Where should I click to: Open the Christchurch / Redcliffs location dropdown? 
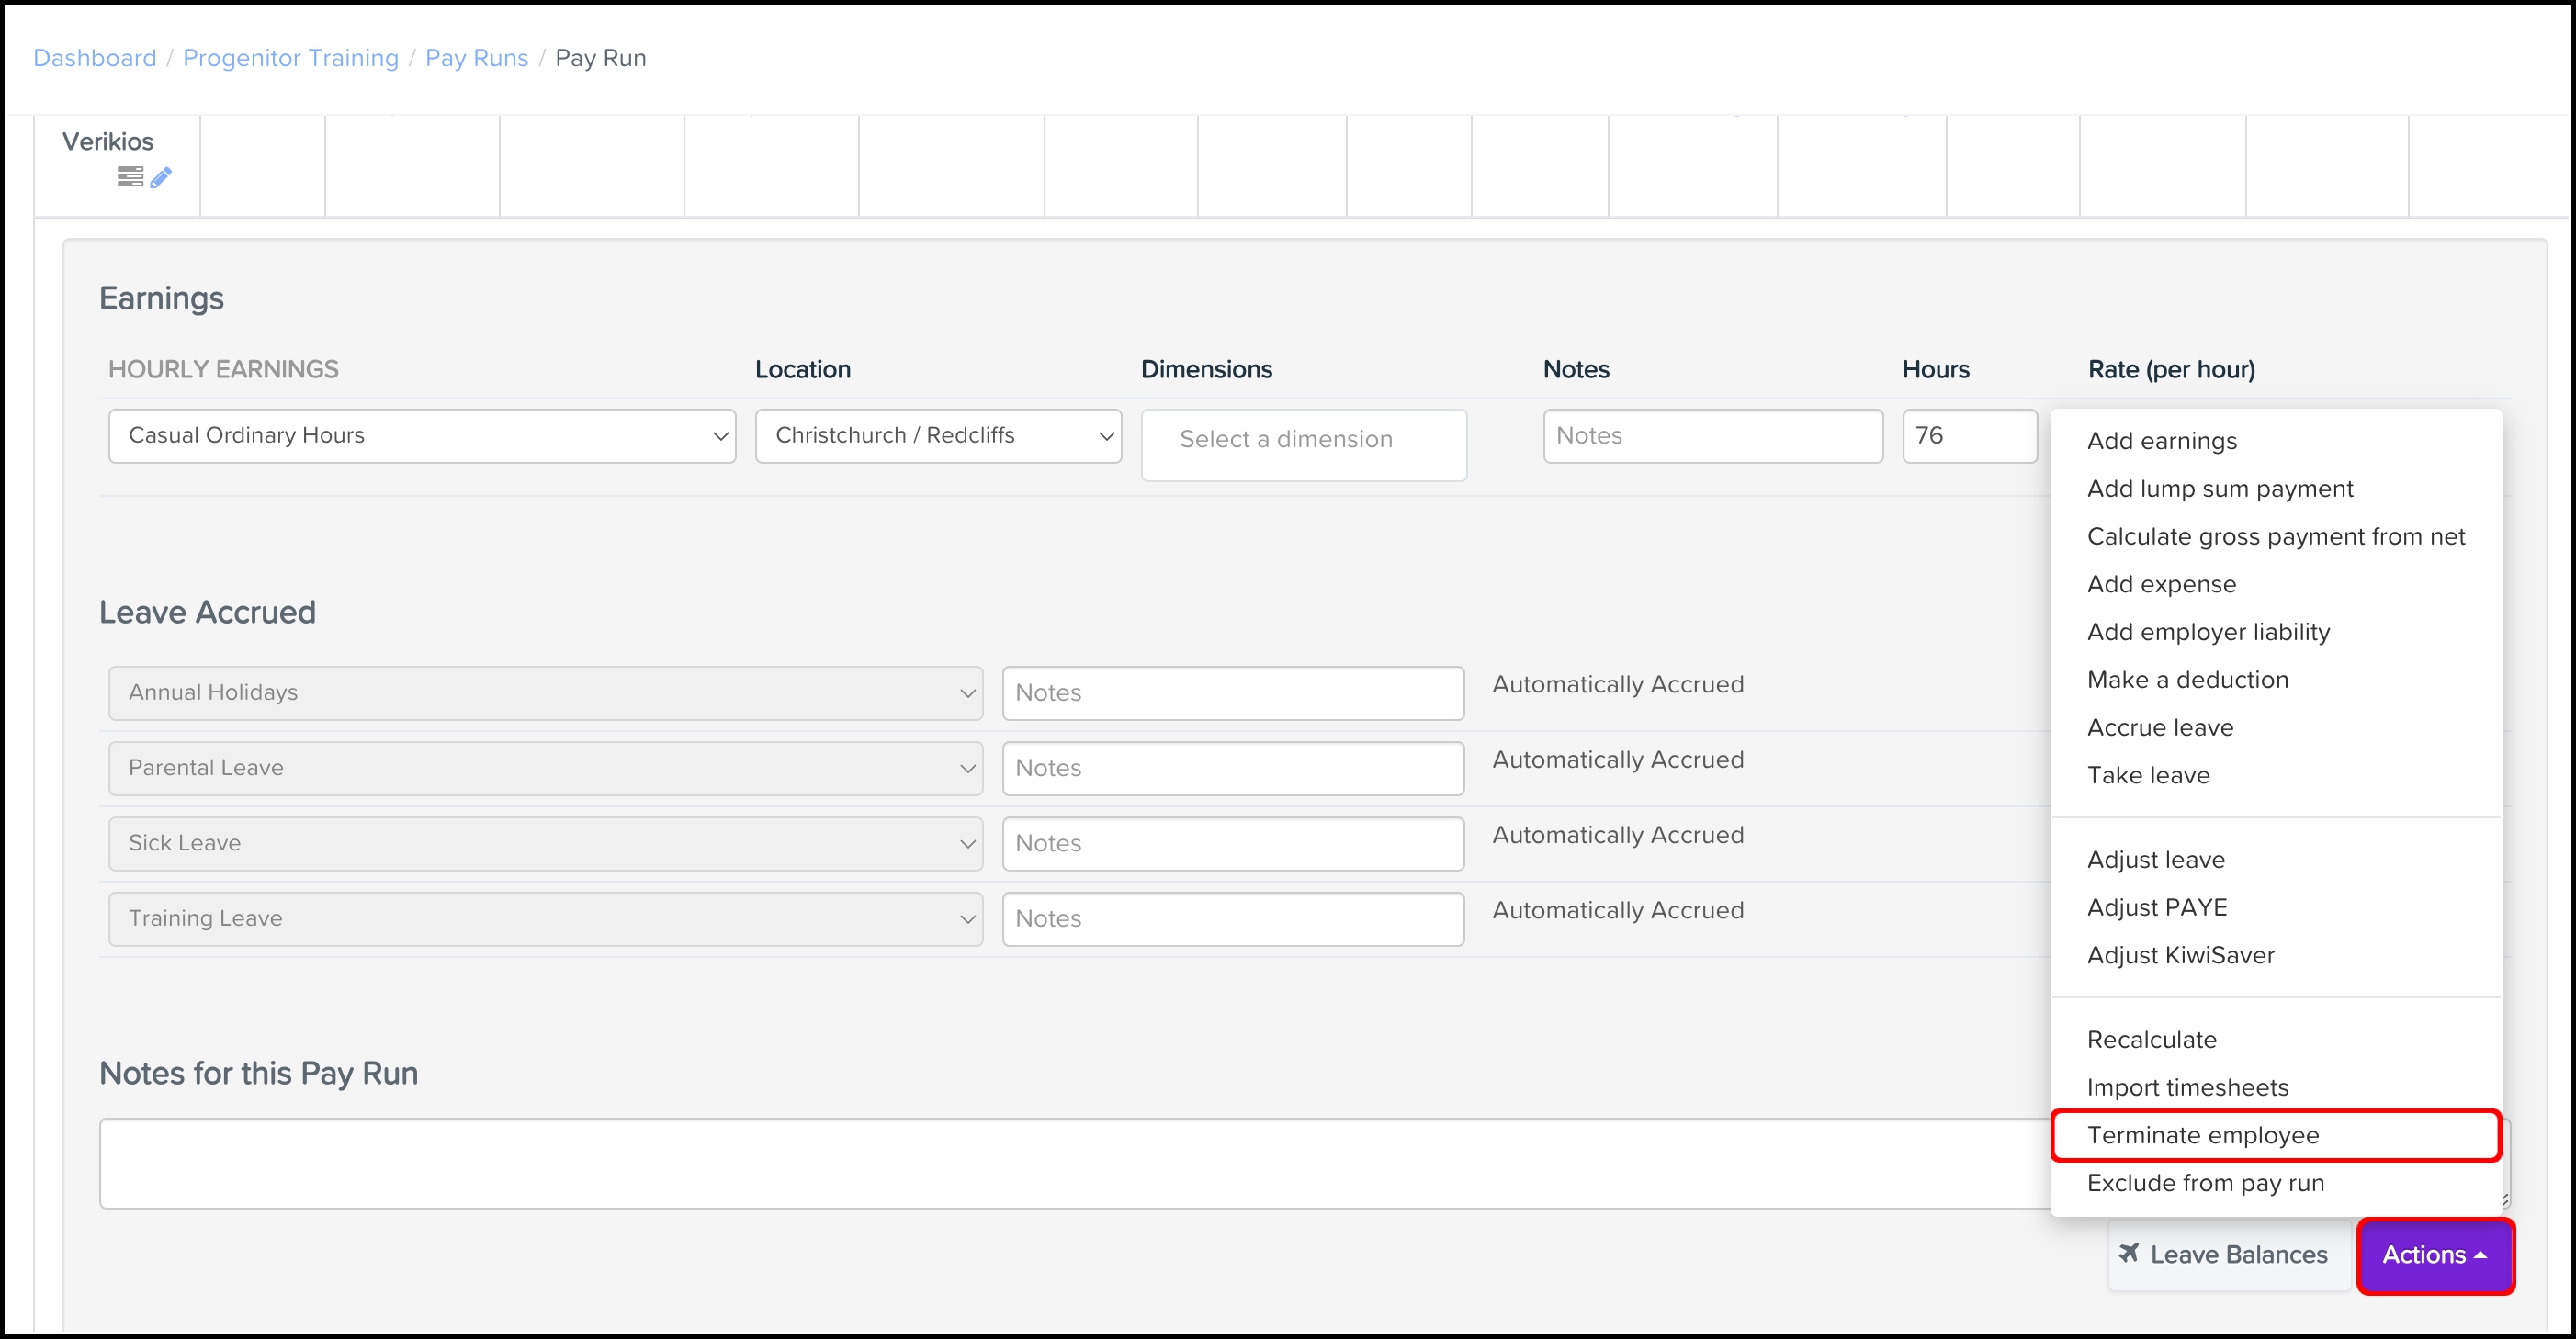point(938,435)
